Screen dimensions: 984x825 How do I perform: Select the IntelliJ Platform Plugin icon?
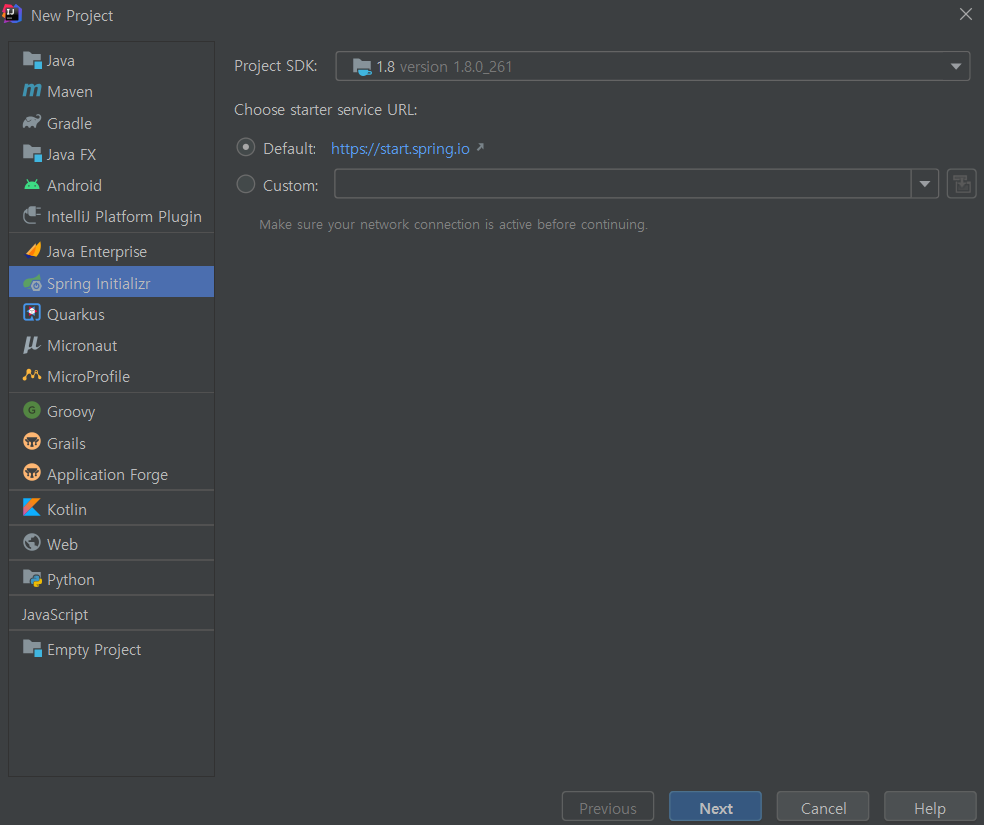(32, 216)
